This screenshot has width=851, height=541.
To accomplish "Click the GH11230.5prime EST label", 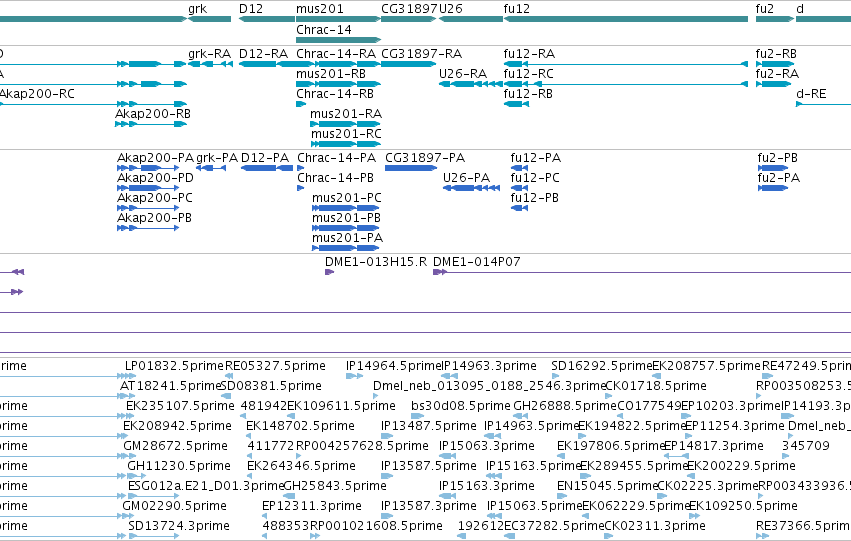I will [179, 467].
